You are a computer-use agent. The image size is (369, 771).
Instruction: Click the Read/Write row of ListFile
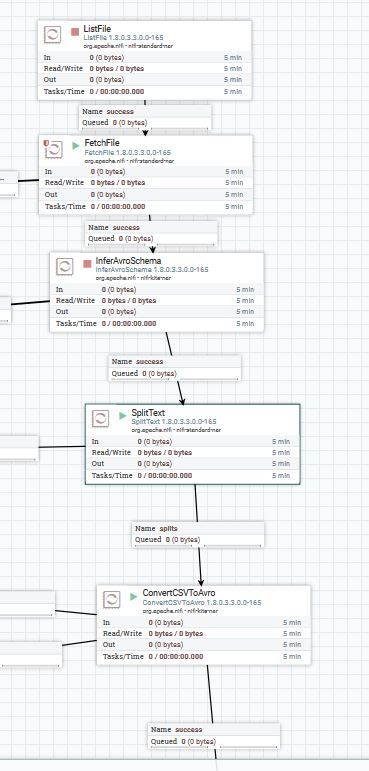145,68
